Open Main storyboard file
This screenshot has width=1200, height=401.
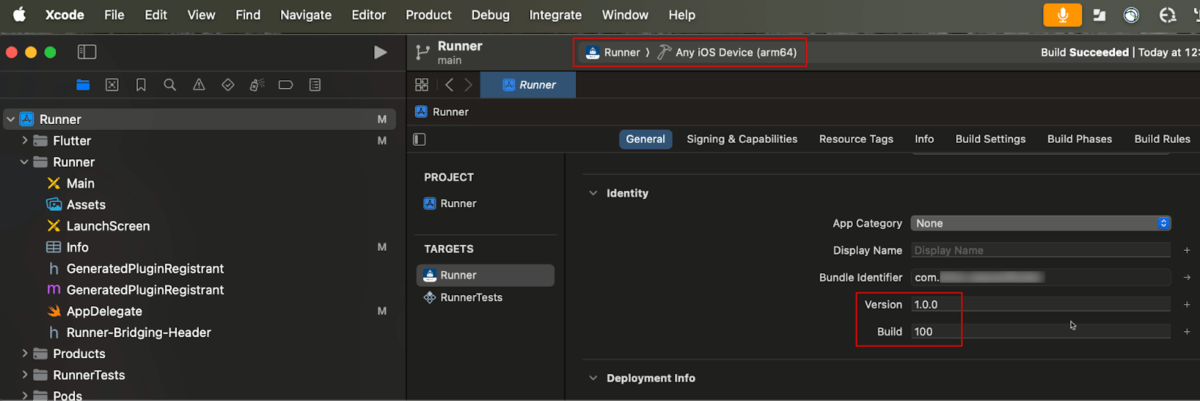click(x=80, y=183)
